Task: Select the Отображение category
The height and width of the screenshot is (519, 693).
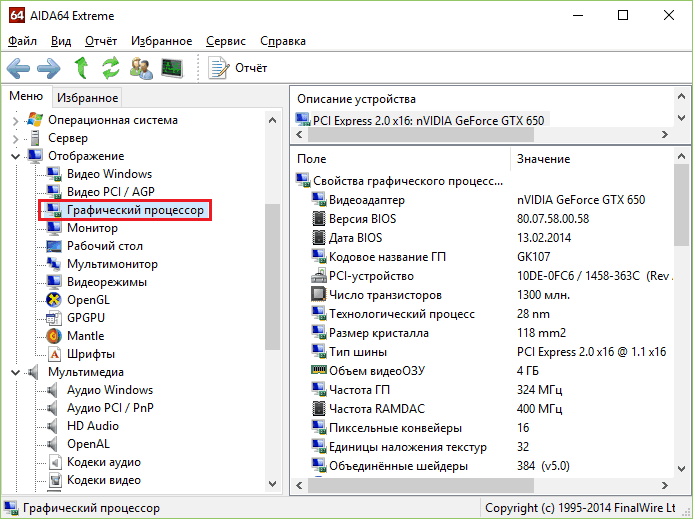Action: point(86,156)
